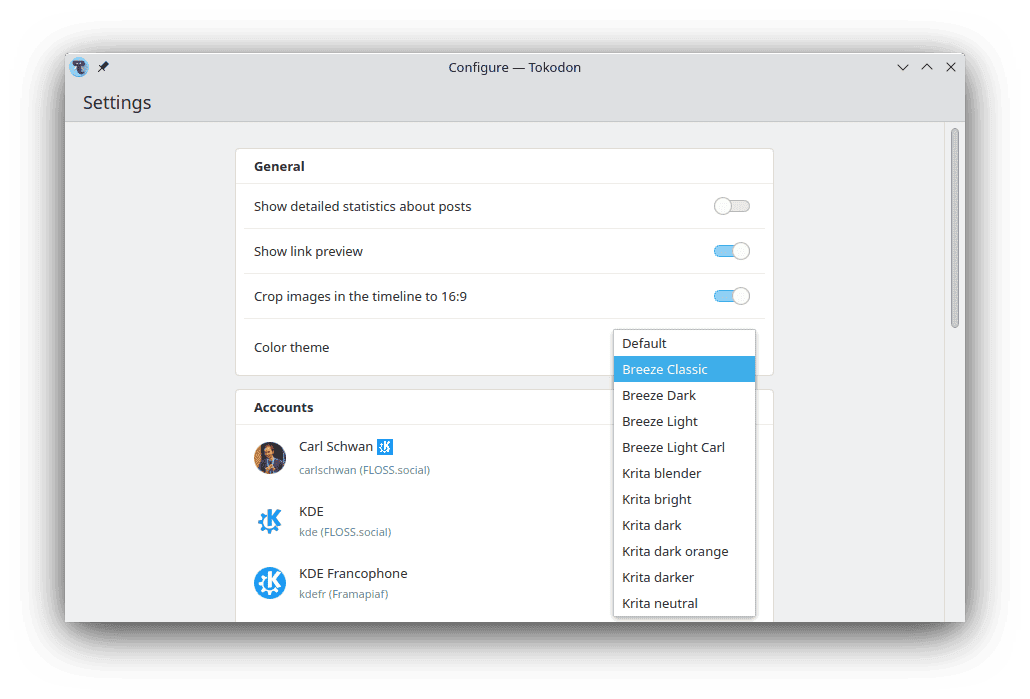This screenshot has height=699, width=1030.
Task: Pick the Breeze Light theme
Action: click(x=684, y=421)
